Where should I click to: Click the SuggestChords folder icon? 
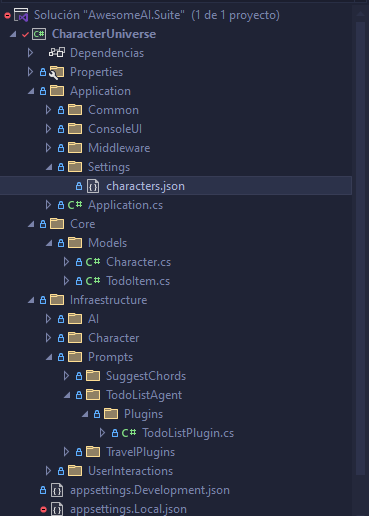[x=93, y=376]
